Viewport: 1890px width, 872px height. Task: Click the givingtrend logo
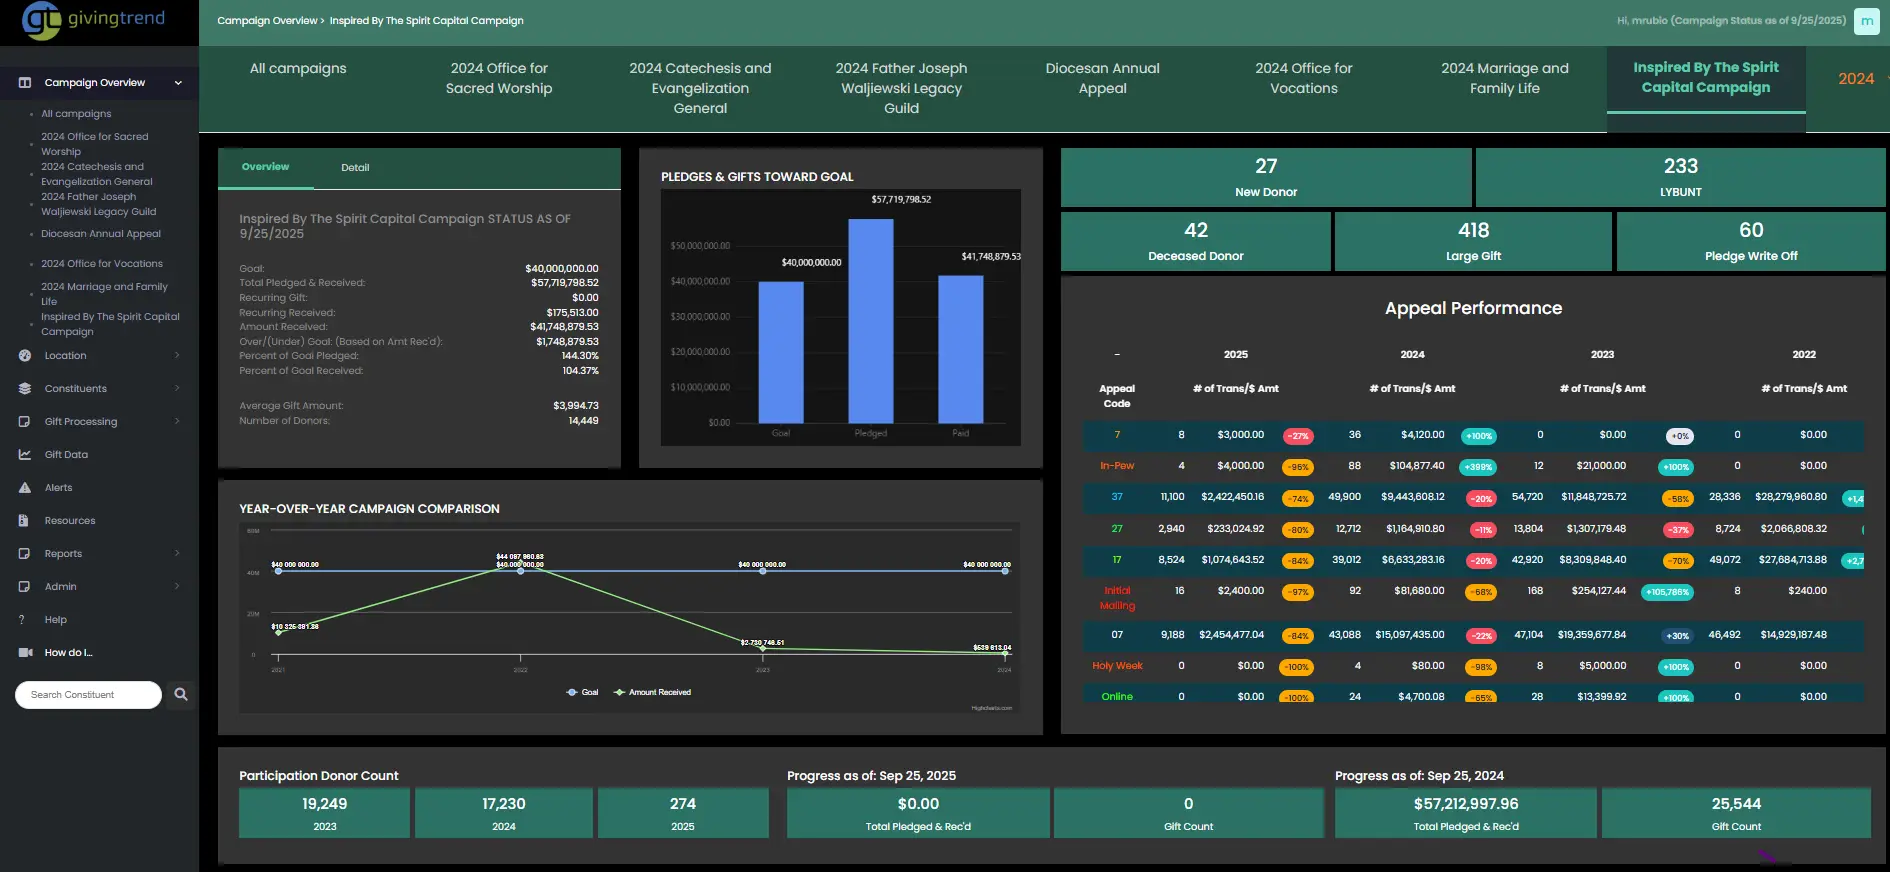click(93, 20)
